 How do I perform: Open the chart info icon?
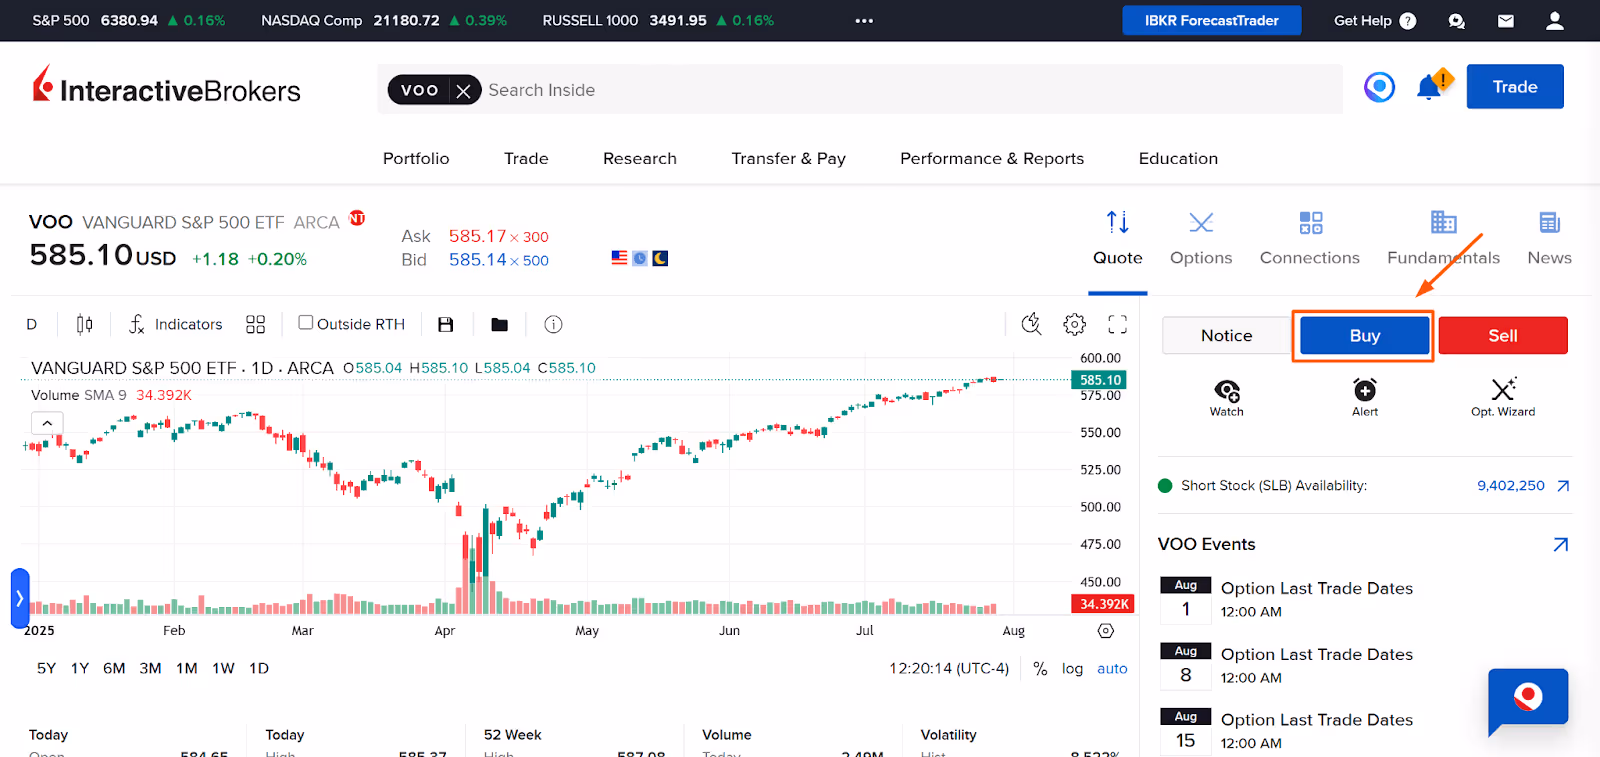(553, 324)
